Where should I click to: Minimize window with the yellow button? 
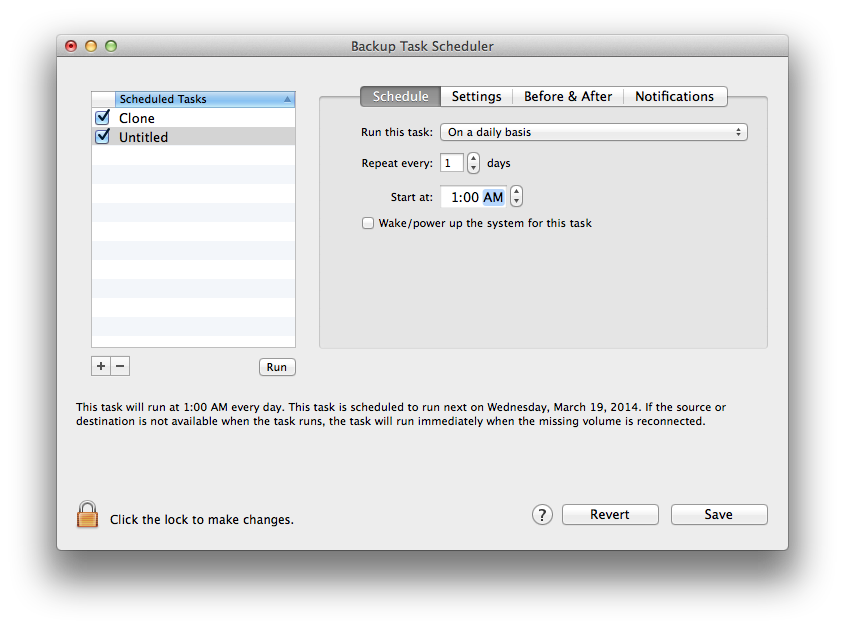pos(91,46)
